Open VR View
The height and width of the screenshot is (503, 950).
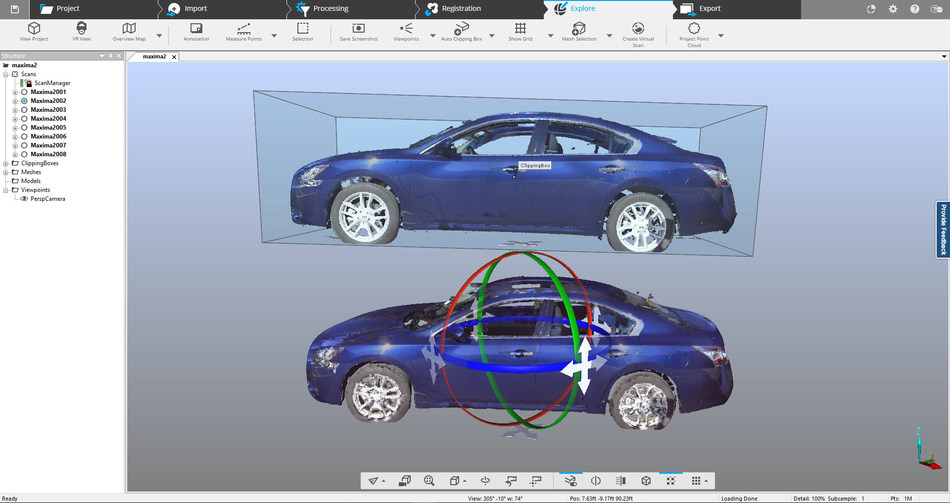point(81,30)
